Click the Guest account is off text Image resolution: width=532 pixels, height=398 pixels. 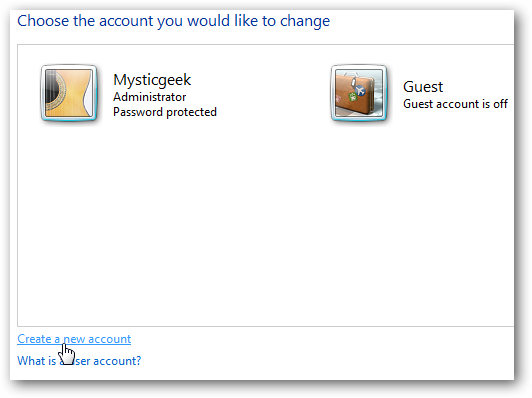tap(455, 104)
